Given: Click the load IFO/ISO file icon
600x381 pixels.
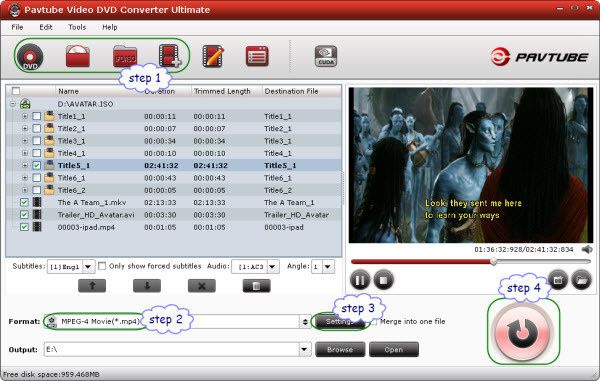Looking at the screenshot, I should 125,56.
